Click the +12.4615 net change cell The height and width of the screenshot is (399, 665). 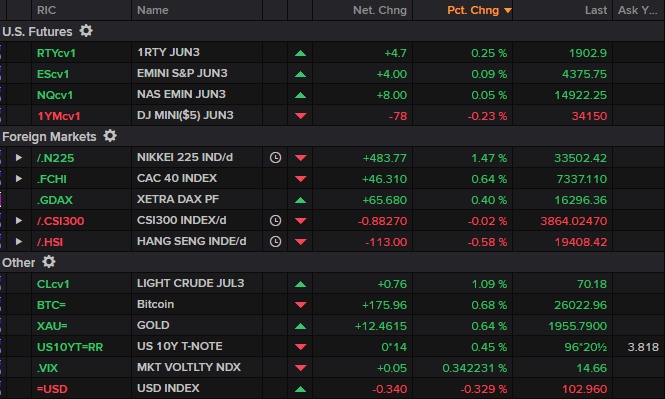(380, 326)
